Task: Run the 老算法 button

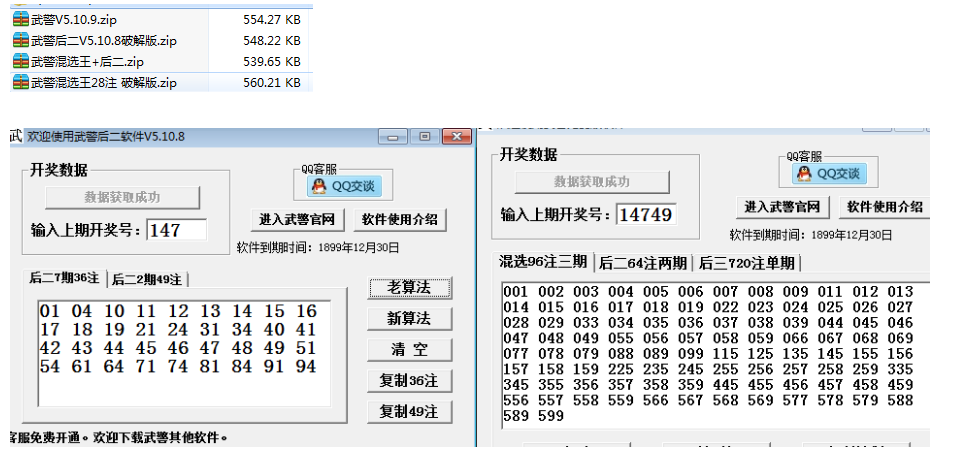Action: [409, 288]
